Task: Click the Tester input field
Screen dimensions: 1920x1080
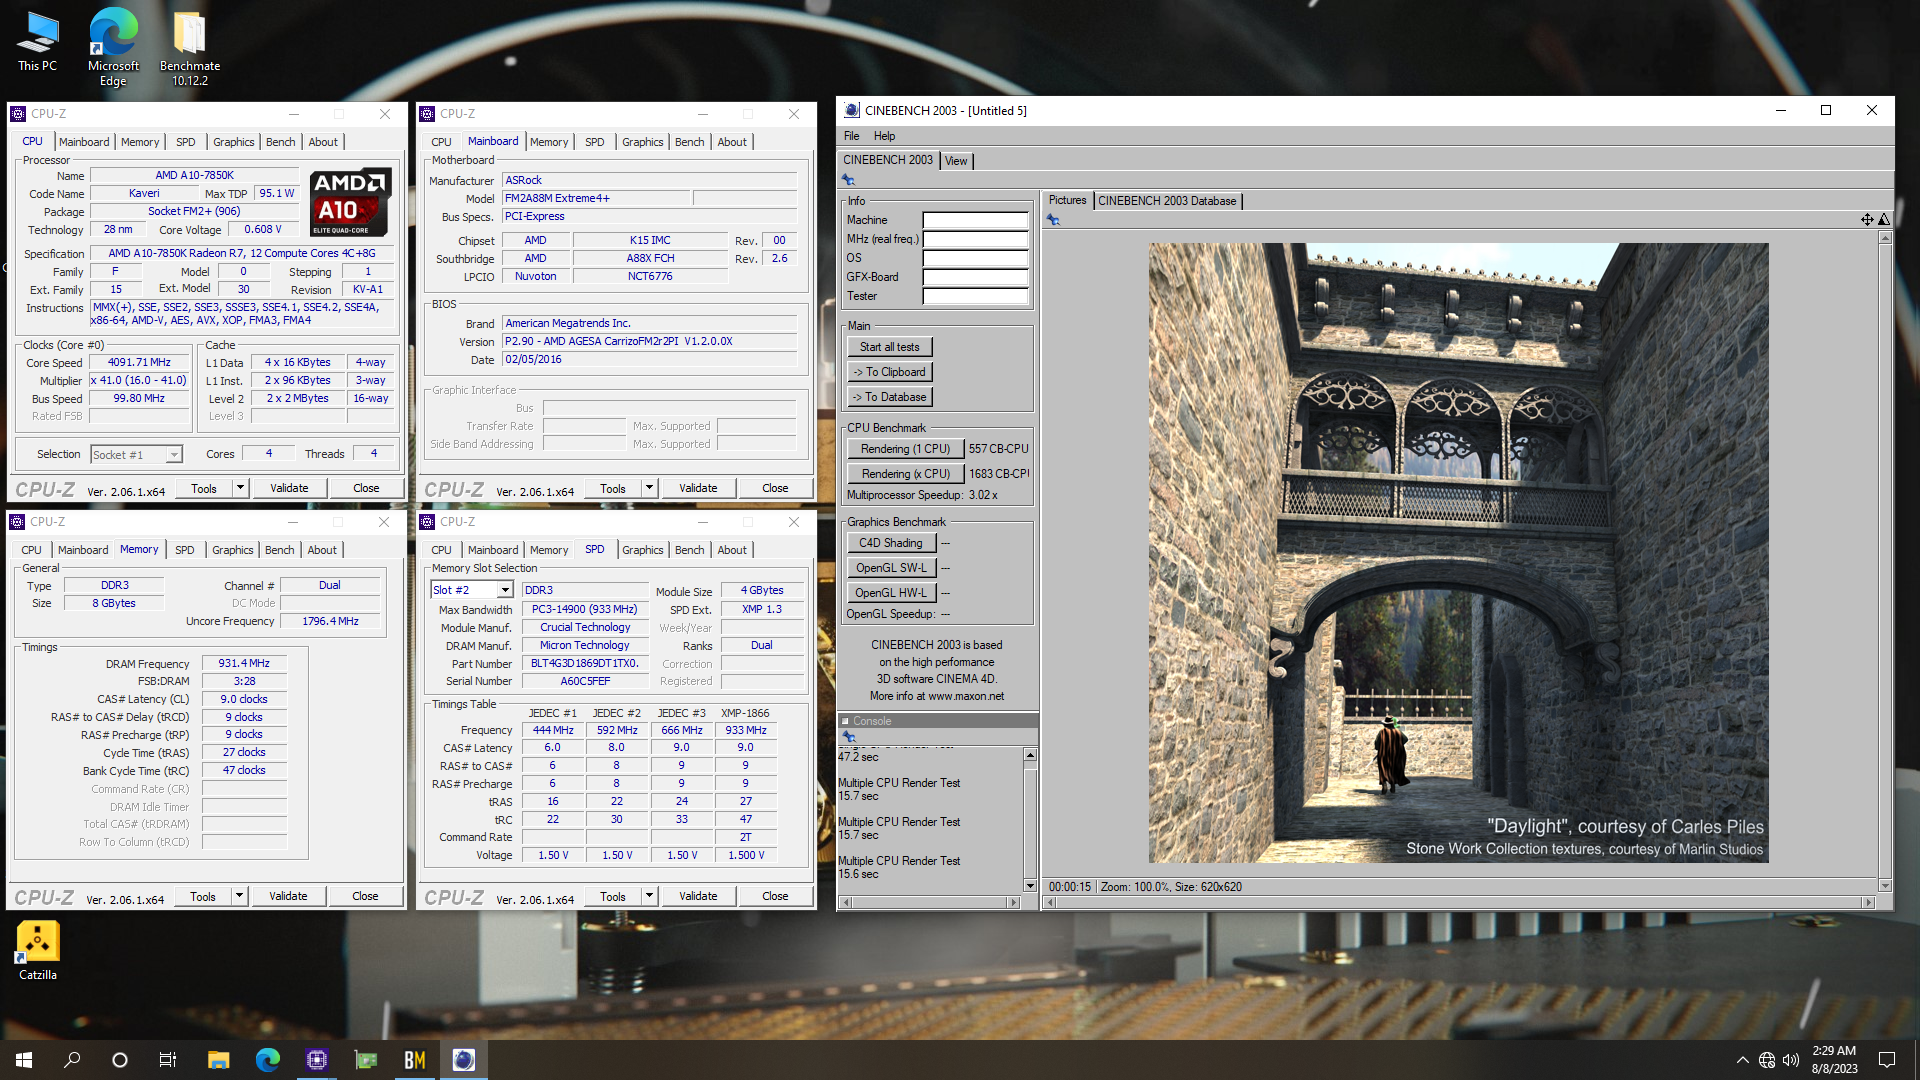Action: [975, 296]
